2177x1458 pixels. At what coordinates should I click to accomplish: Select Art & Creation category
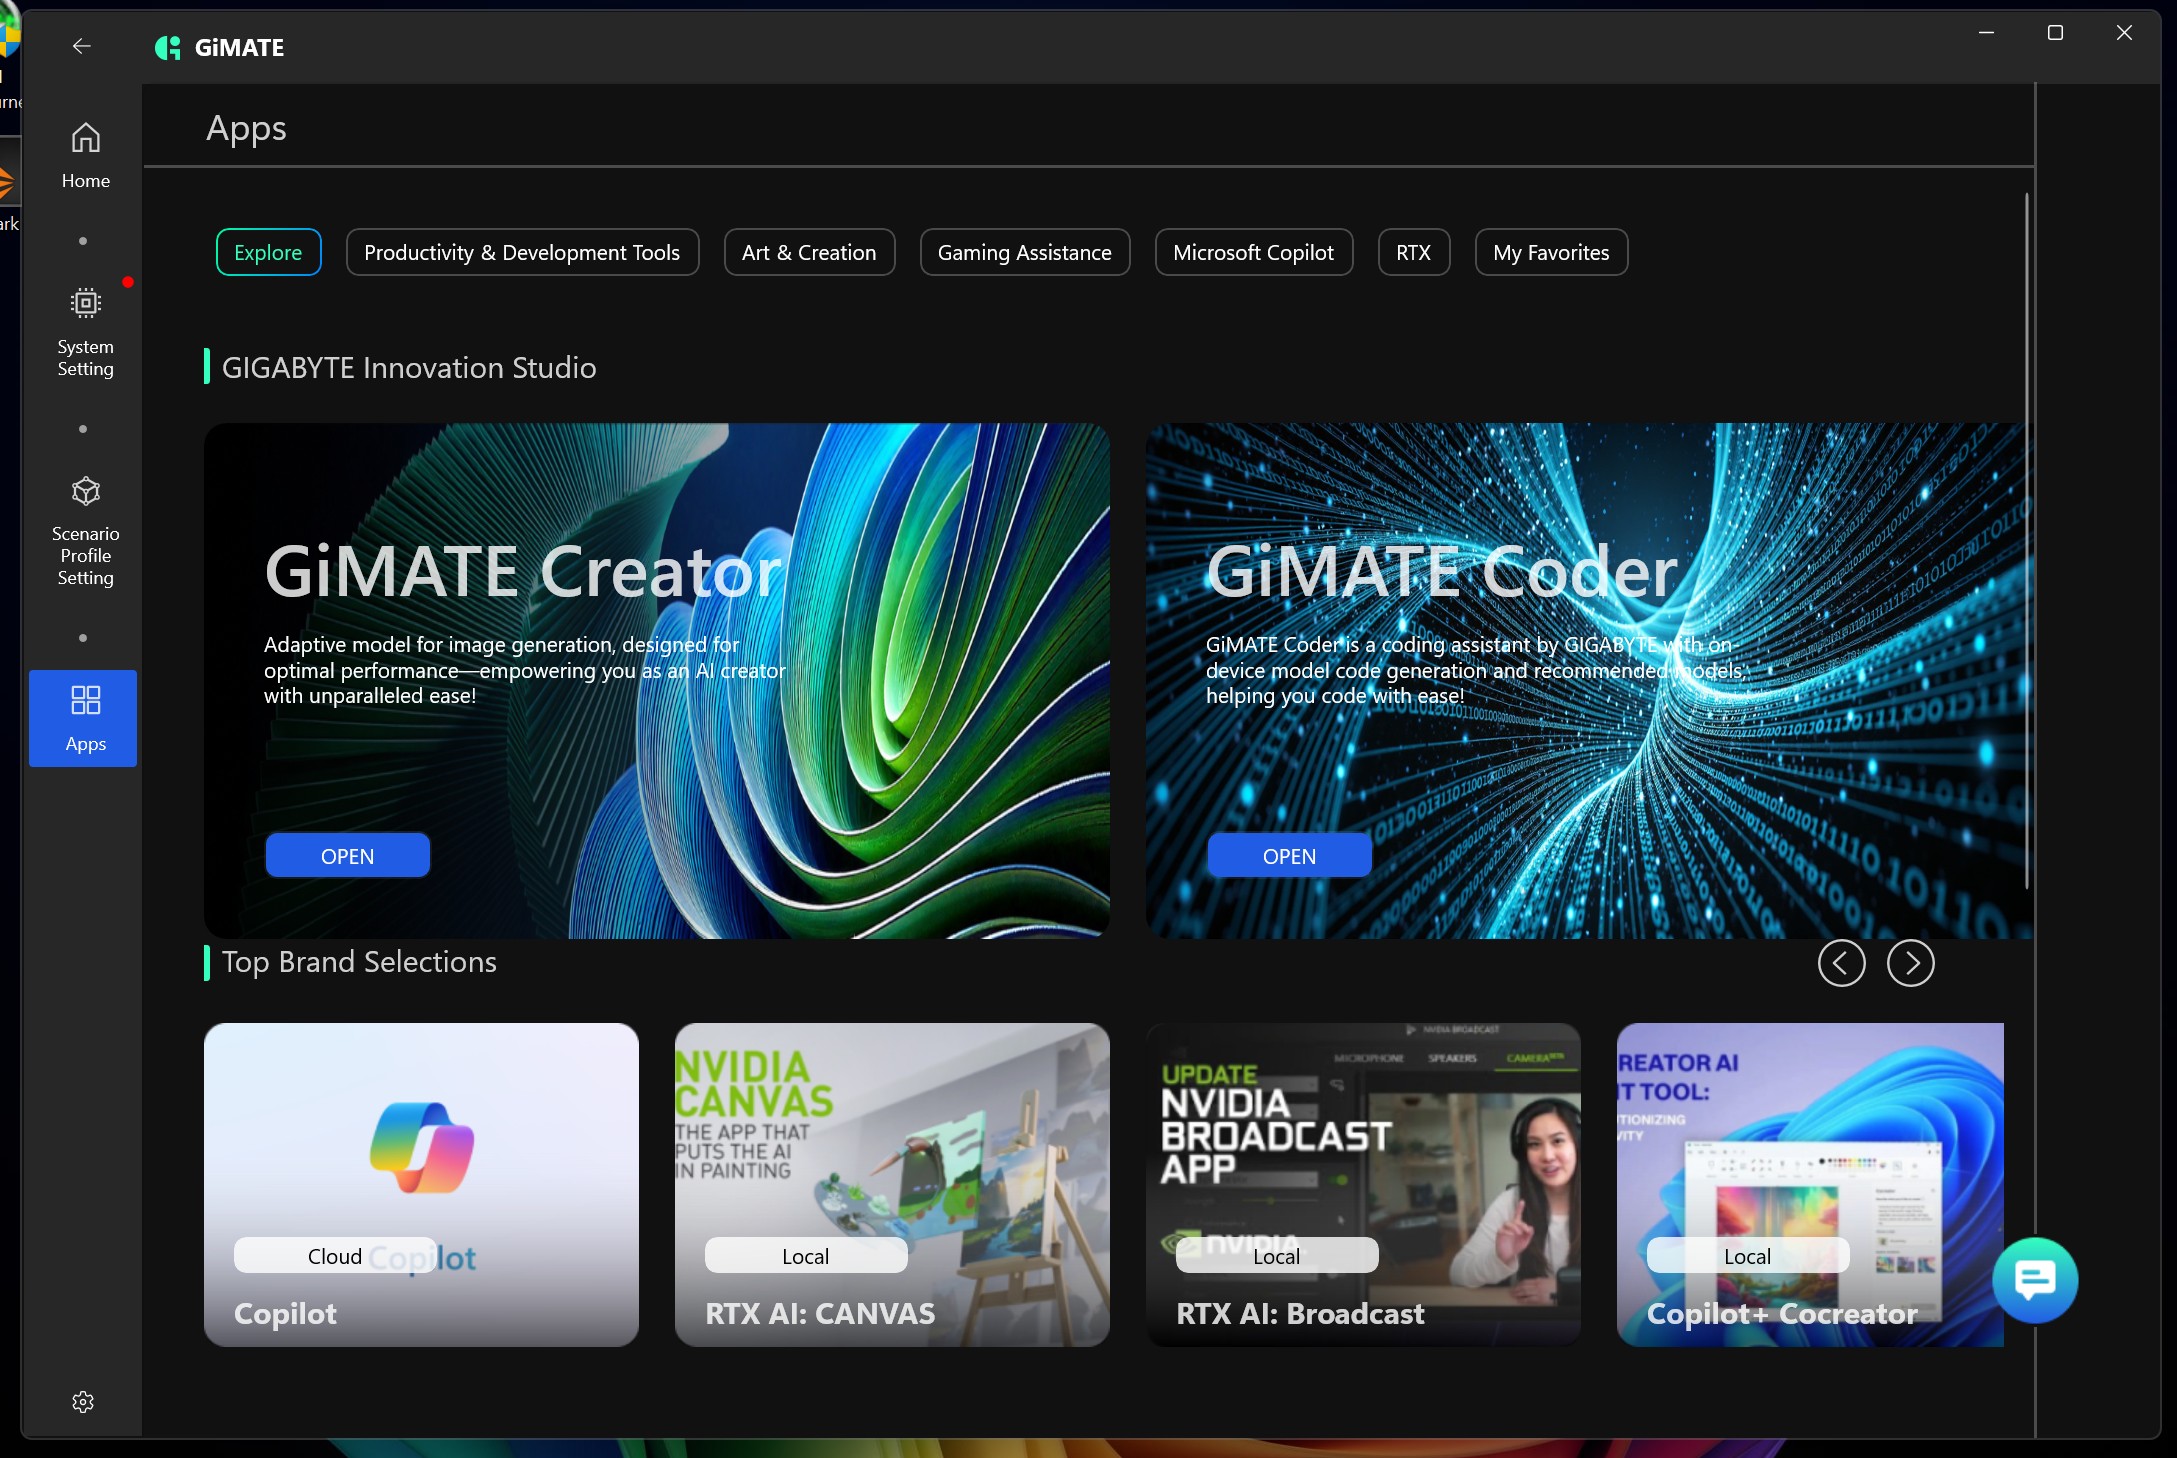[809, 252]
